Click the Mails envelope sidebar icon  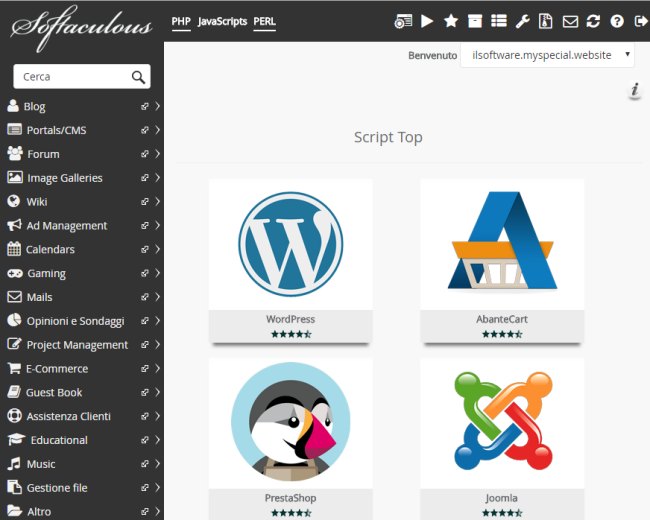14,296
